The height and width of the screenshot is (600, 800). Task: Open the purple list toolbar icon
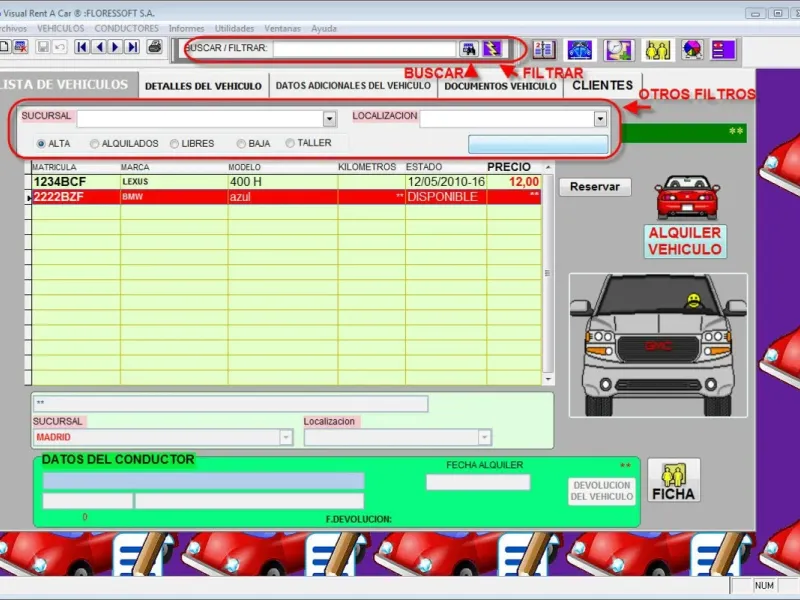tap(723, 50)
